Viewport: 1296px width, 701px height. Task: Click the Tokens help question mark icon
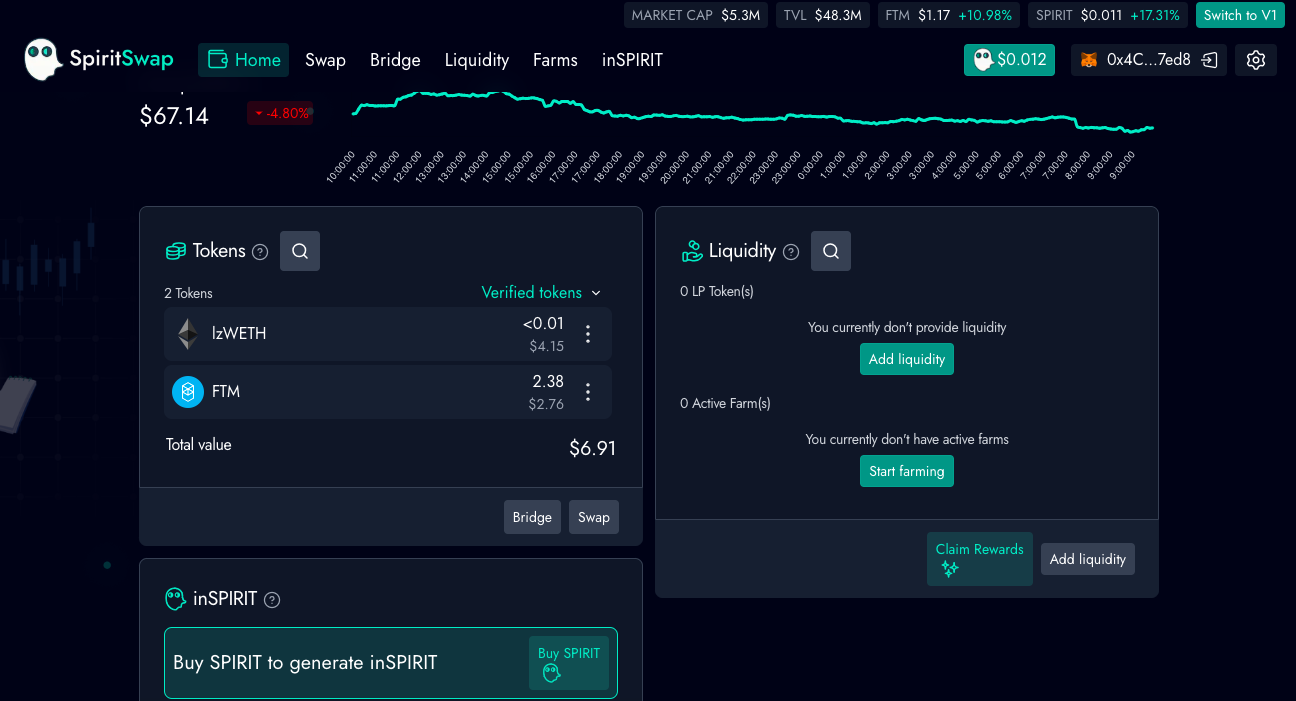pos(260,251)
